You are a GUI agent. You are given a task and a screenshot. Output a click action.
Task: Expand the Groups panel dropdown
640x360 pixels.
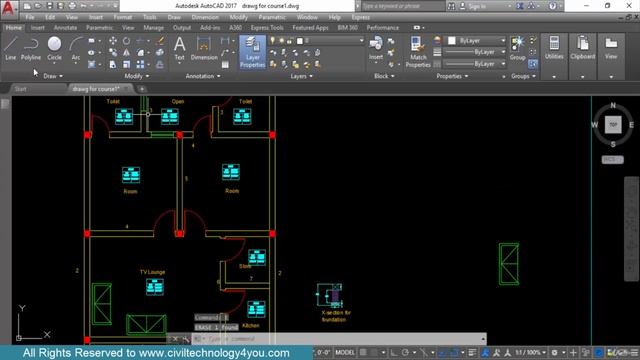(523, 76)
